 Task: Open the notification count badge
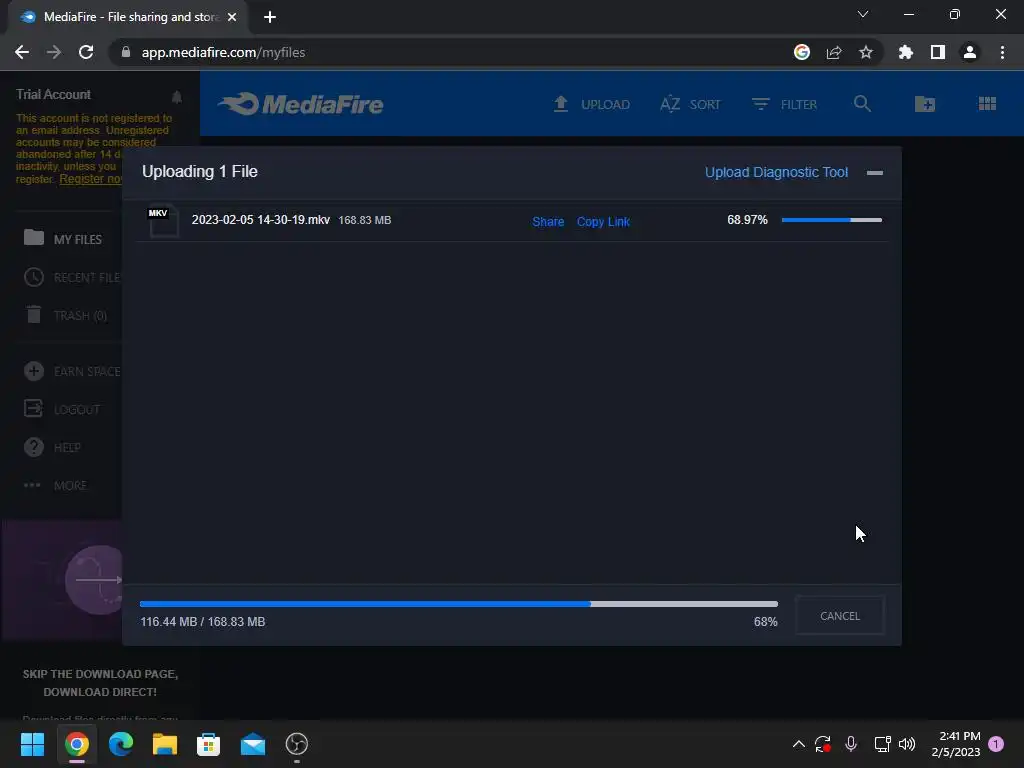[x=996, y=744]
